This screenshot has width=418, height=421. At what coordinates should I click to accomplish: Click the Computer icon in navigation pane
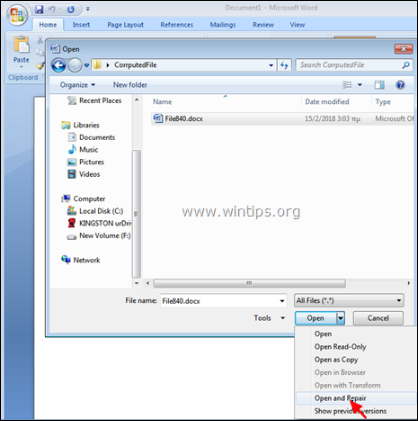point(66,199)
